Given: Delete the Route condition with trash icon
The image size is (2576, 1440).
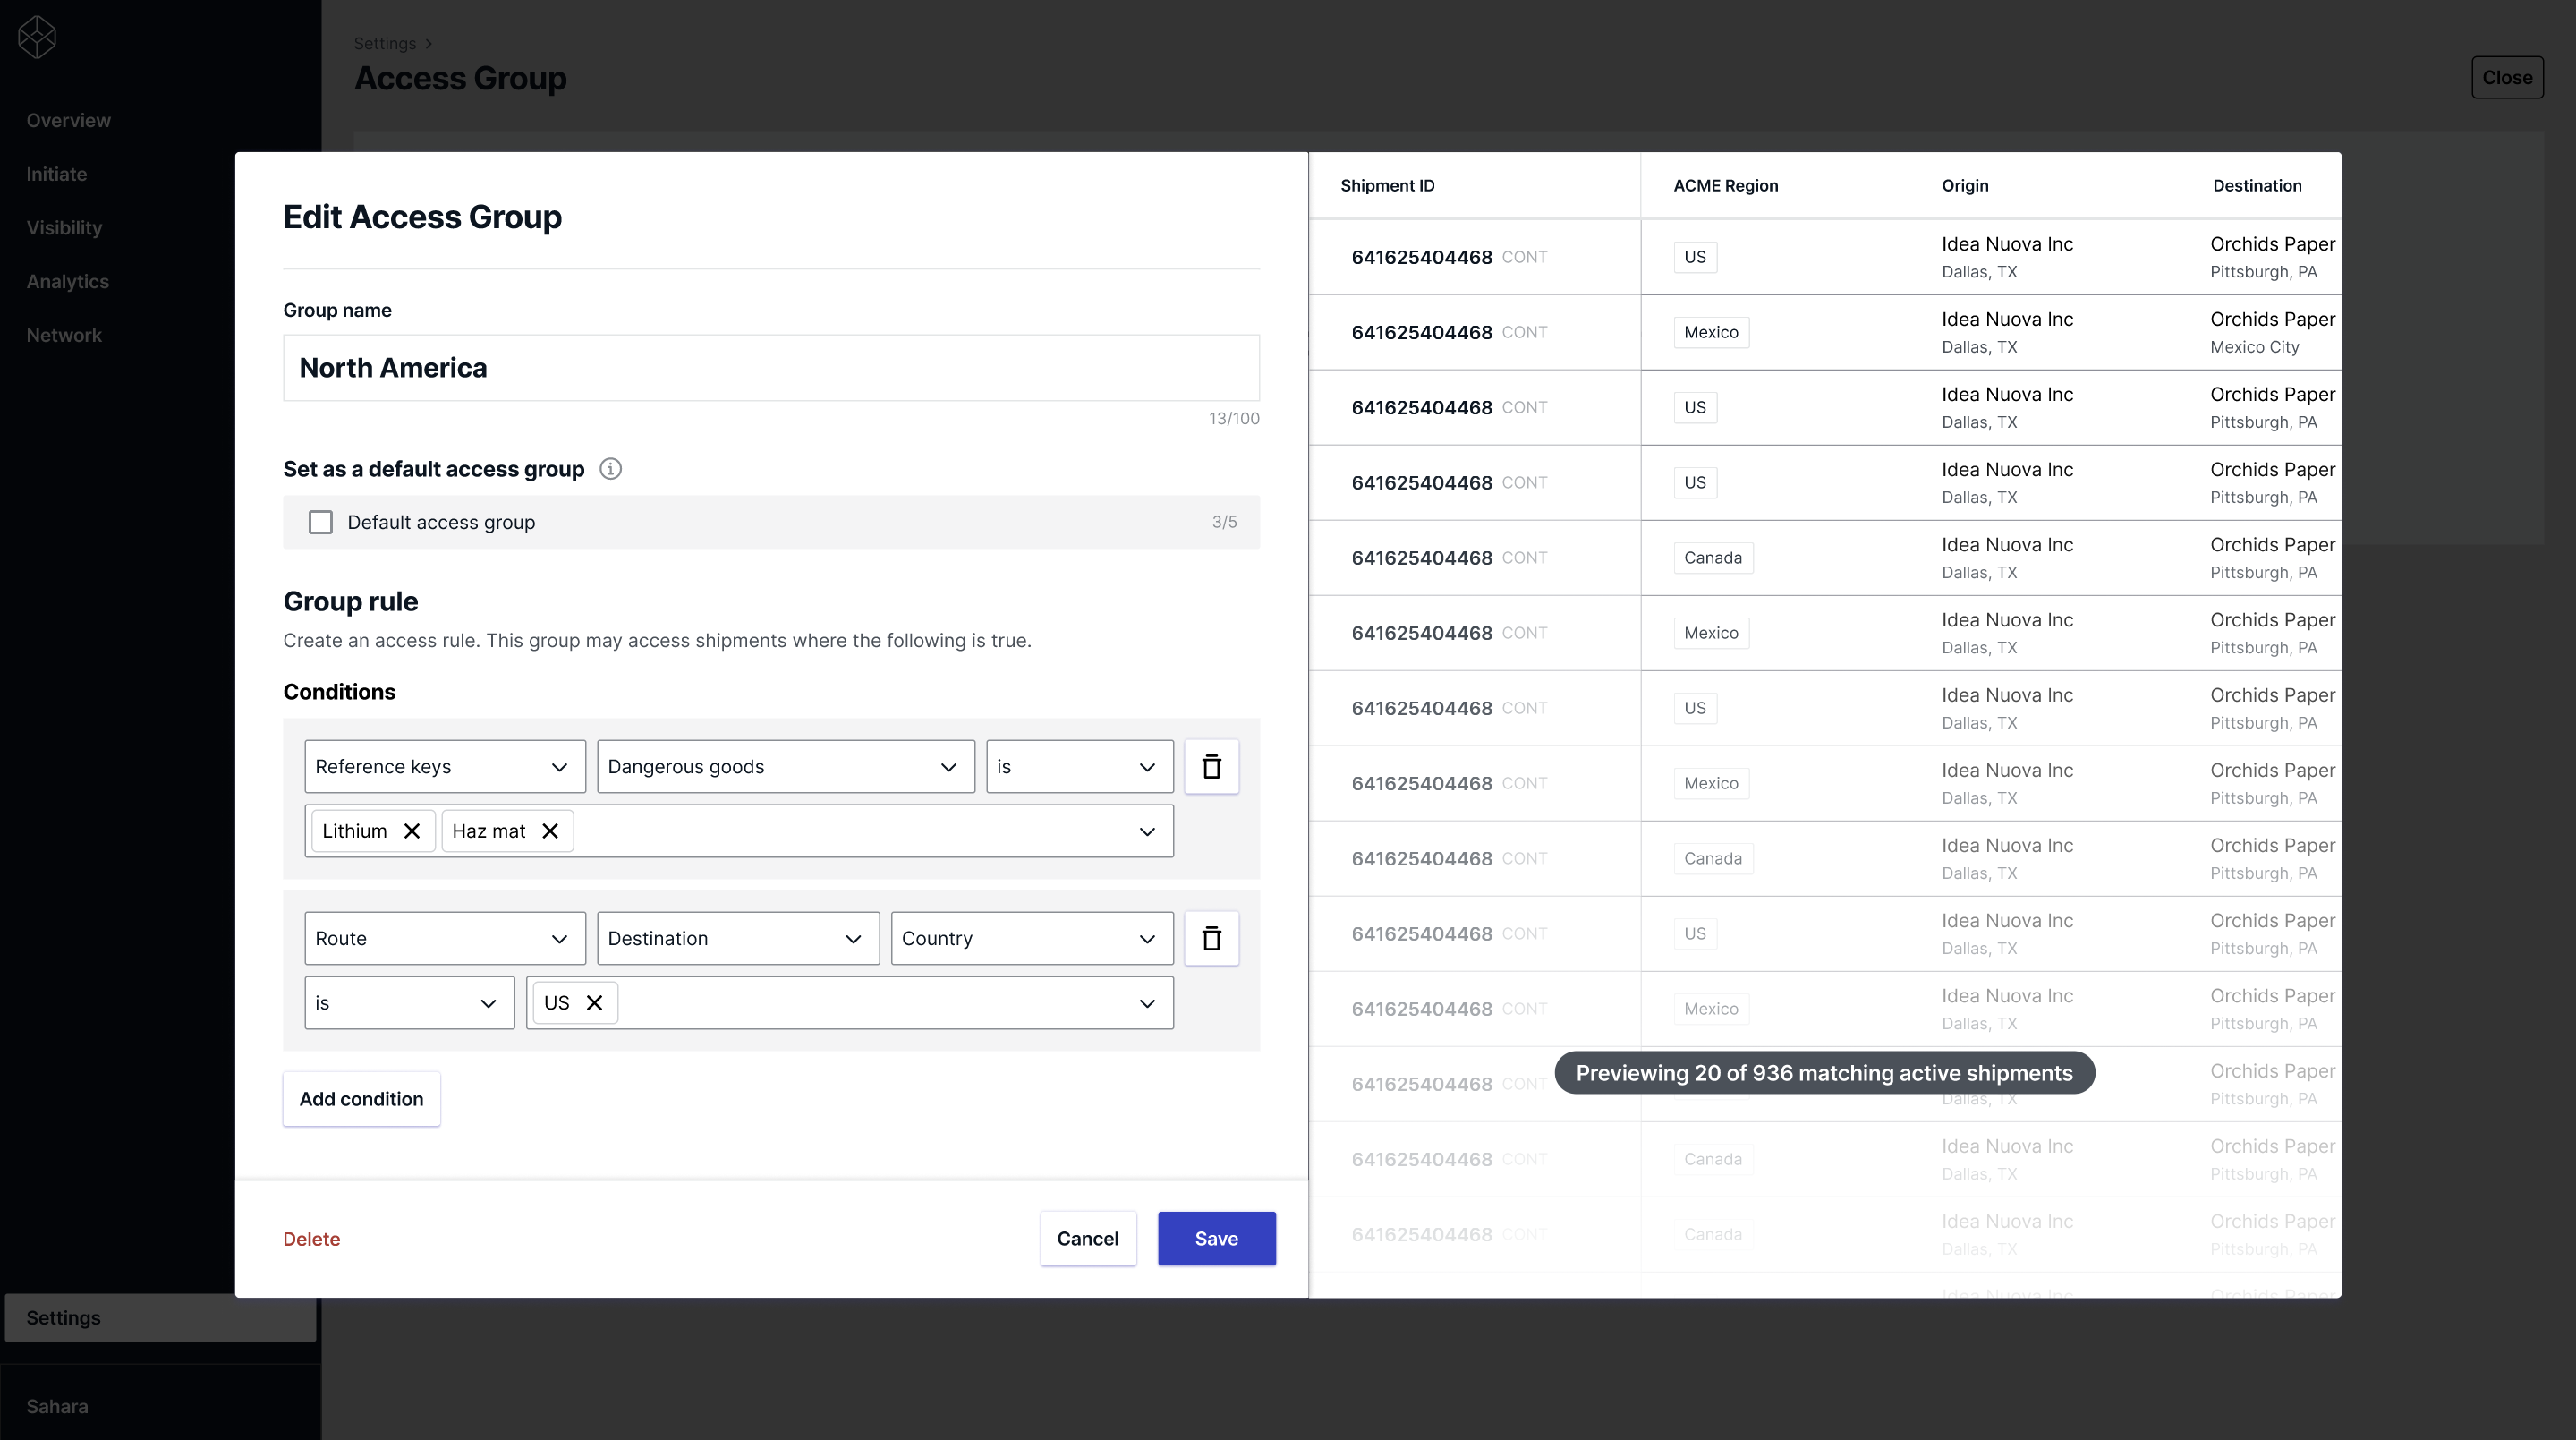Looking at the screenshot, I should pos(1211,939).
